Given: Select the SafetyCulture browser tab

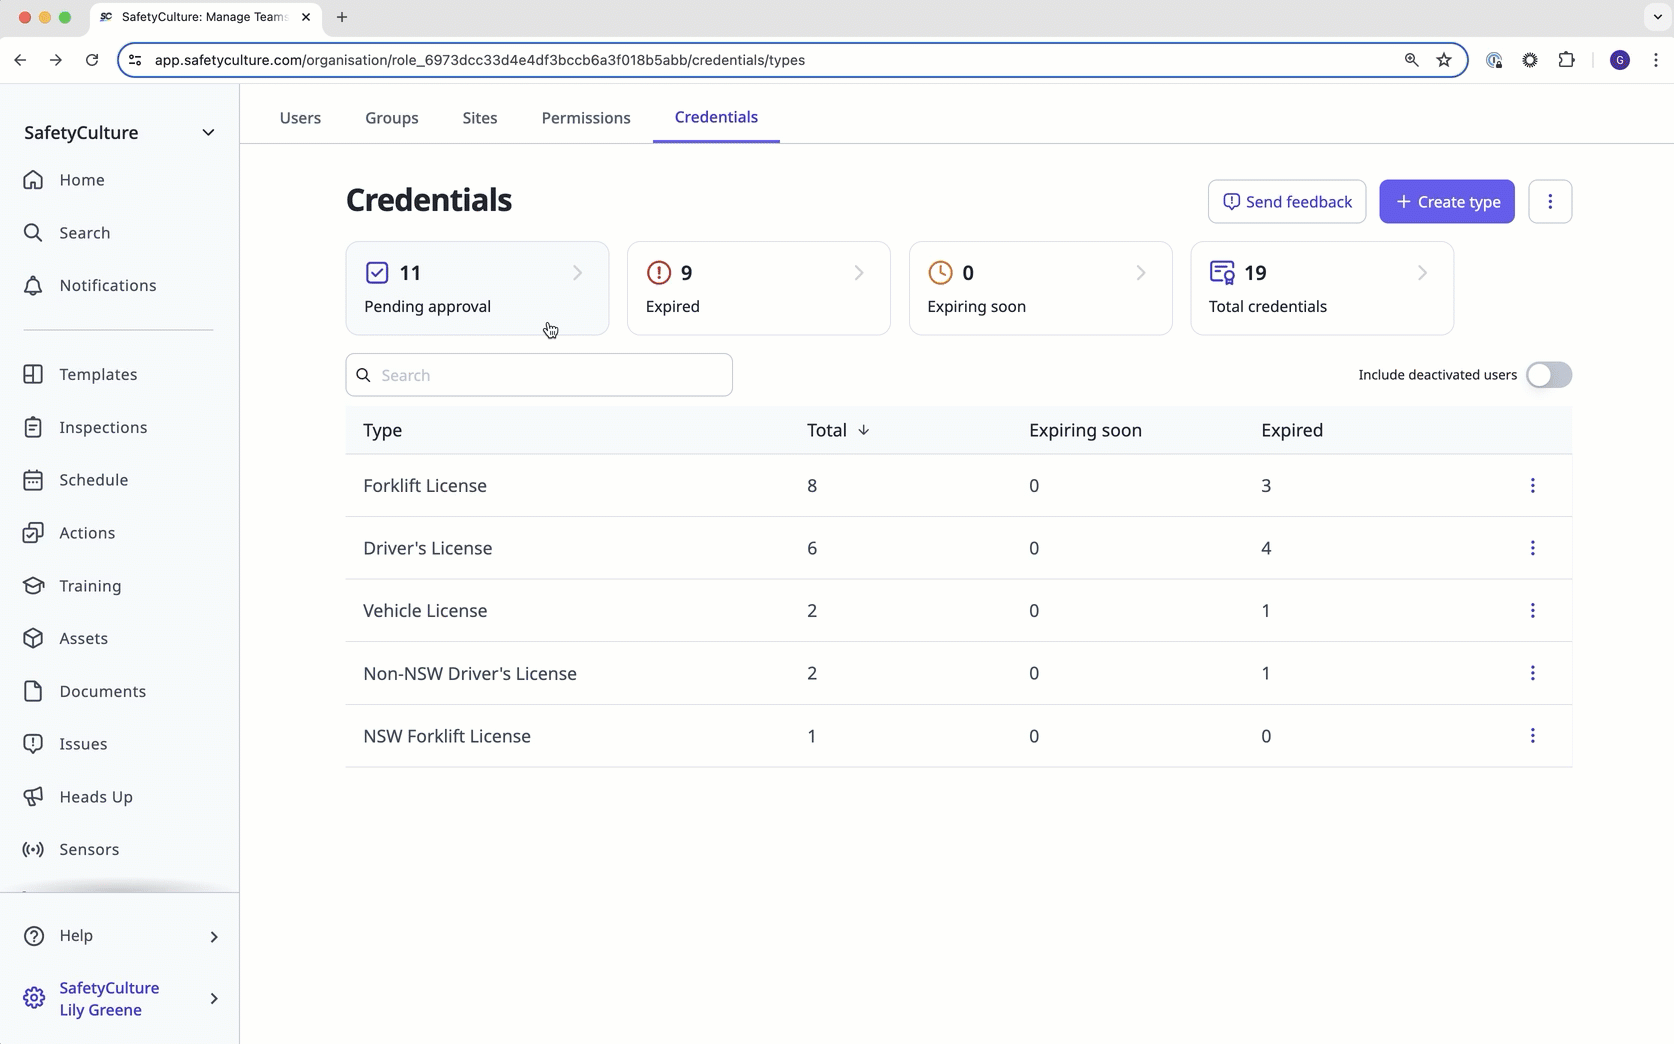Looking at the screenshot, I should 205,17.
